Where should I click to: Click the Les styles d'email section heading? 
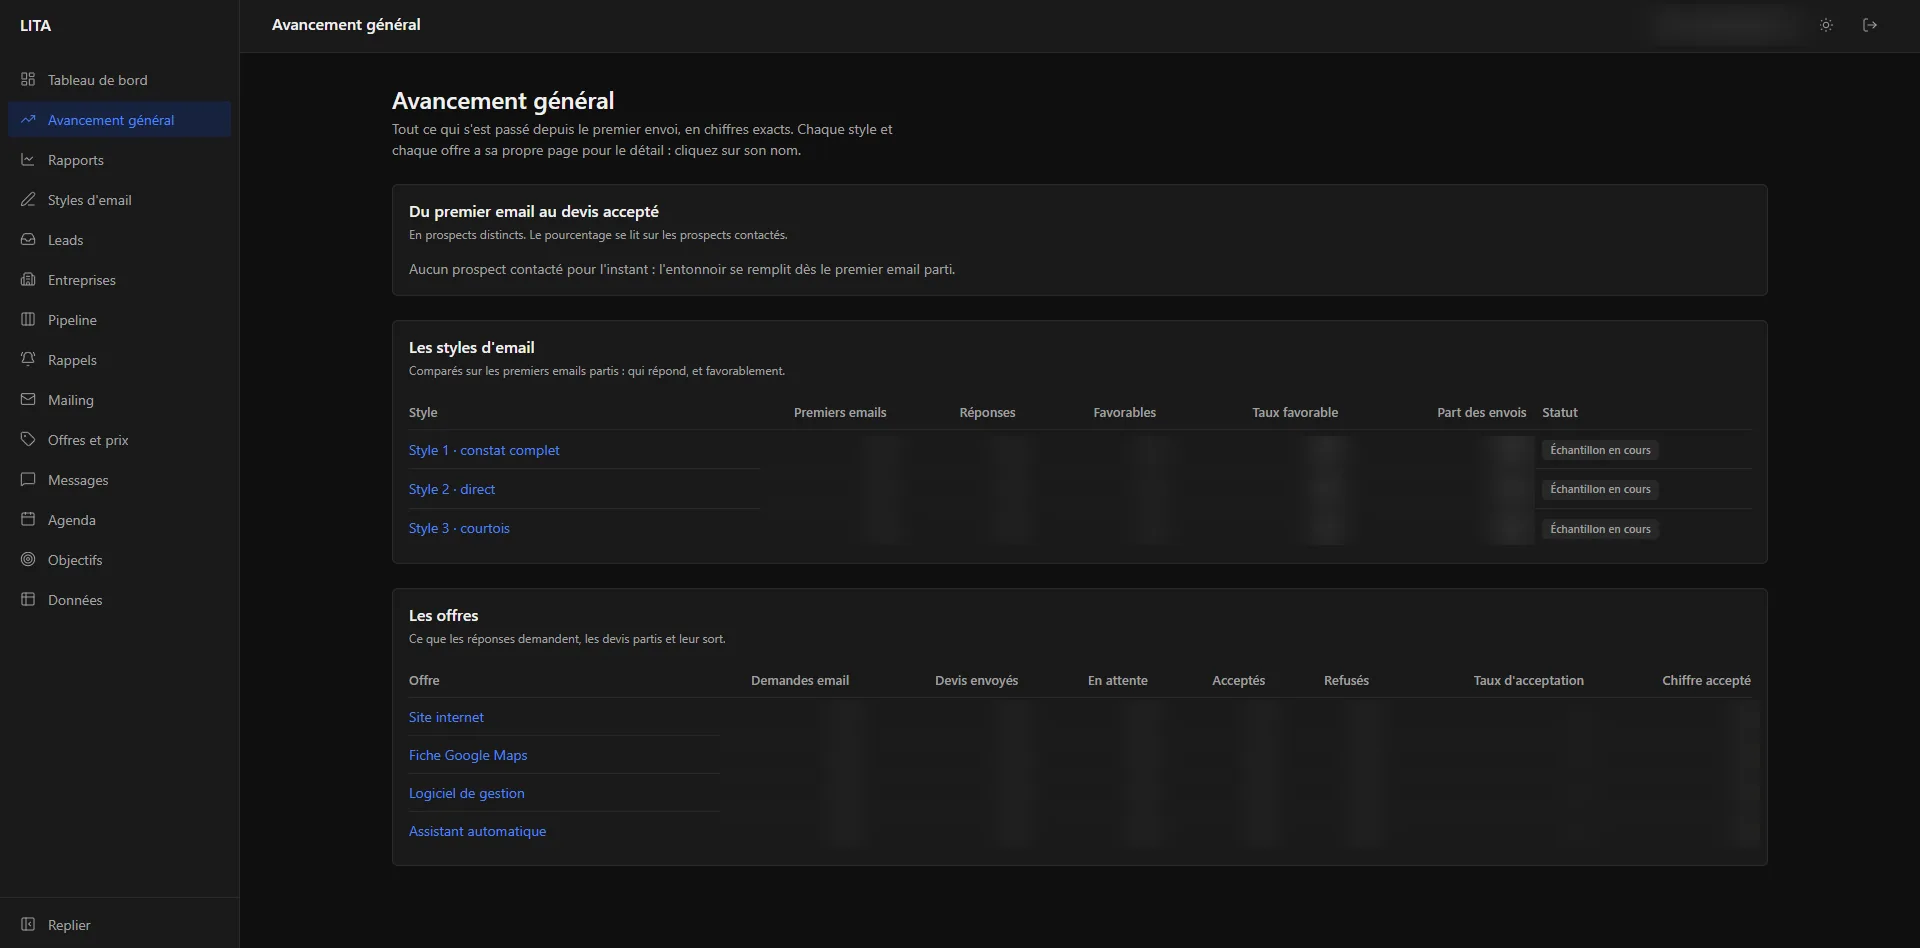pyautogui.click(x=472, y=348)
